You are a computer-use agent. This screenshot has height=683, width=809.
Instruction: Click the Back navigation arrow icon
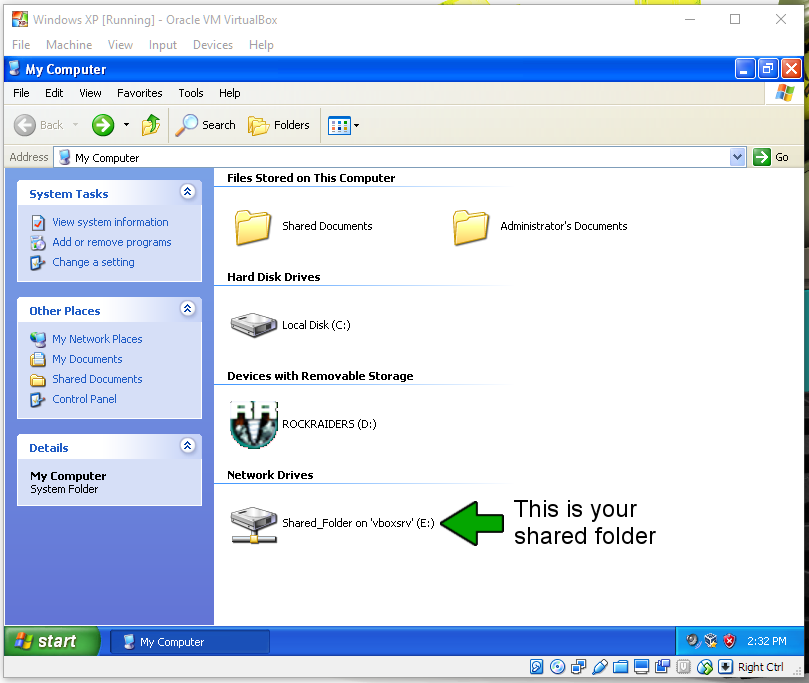[x=24, y=125]
